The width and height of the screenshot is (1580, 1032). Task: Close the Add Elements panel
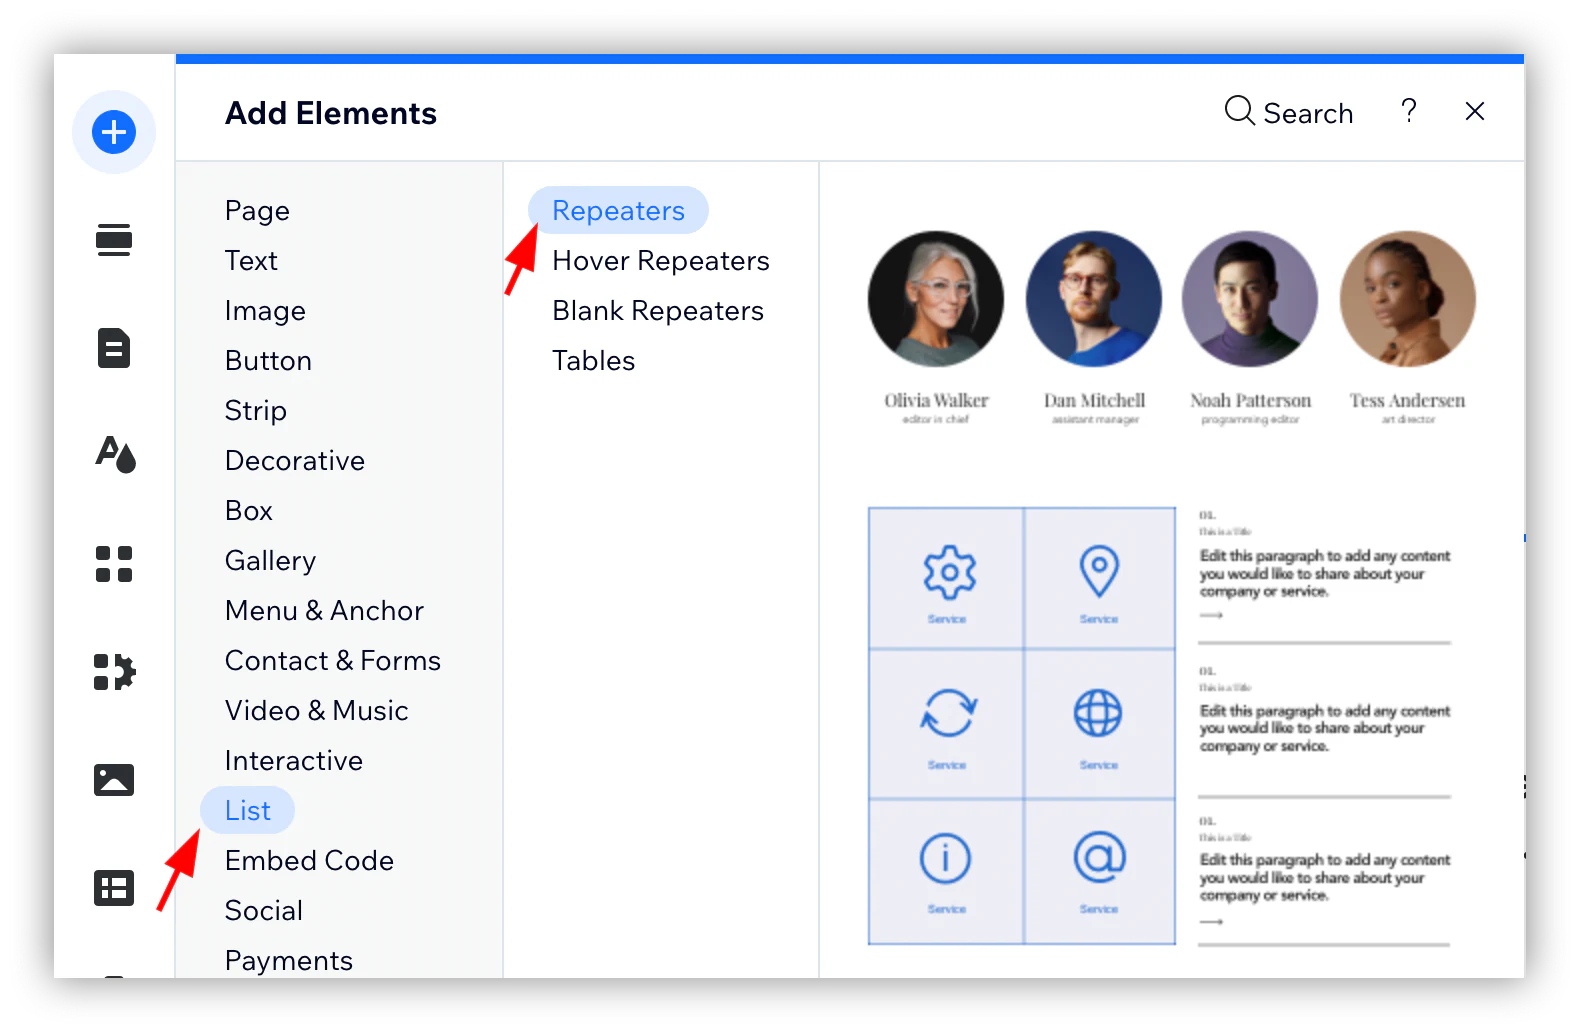[x=1475, y=111]
